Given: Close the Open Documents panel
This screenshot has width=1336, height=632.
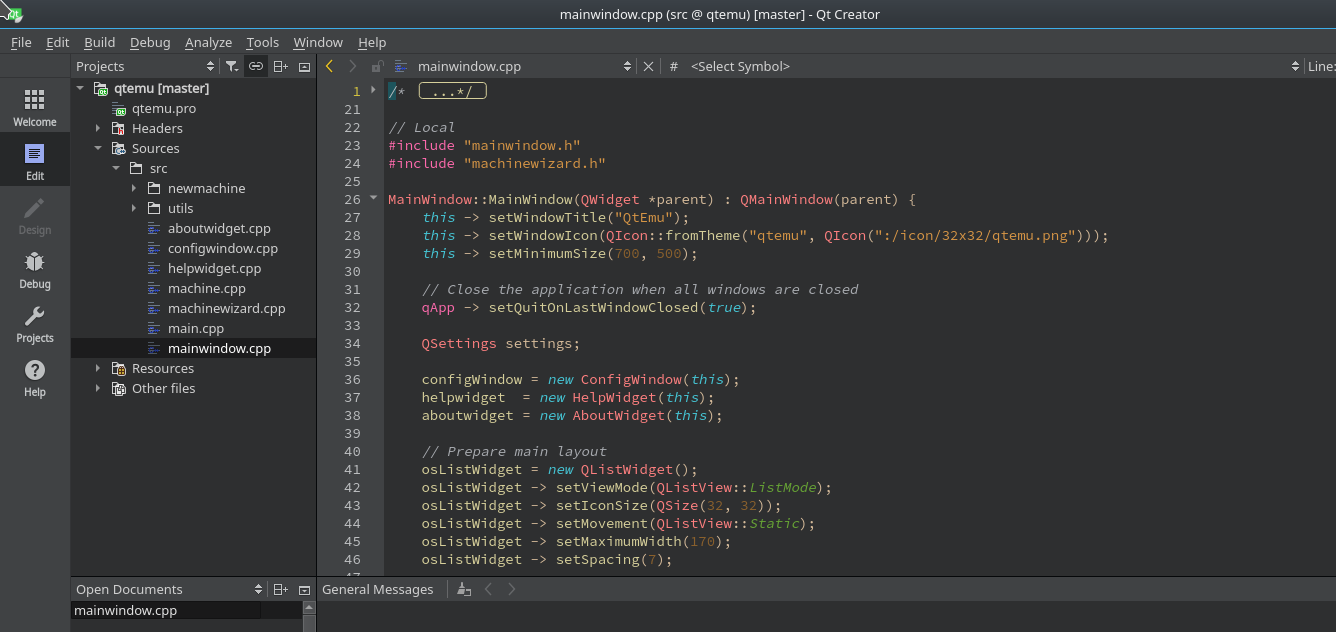Looking at the screenshot, I should 304,589.
